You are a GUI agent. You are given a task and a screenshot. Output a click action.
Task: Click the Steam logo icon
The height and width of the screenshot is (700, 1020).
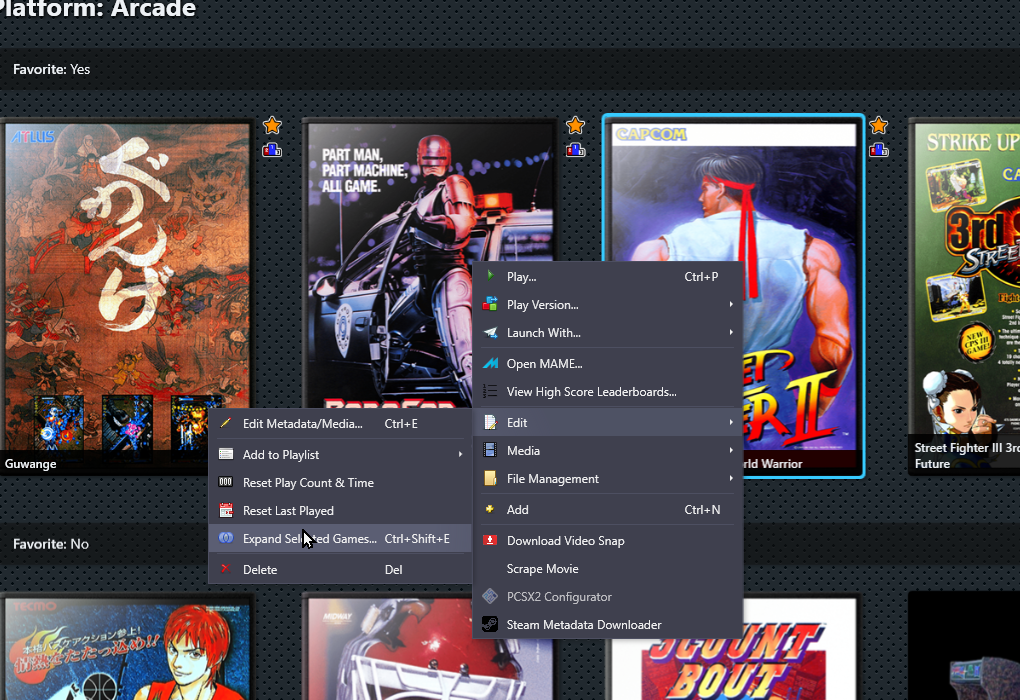pos(490,625)
